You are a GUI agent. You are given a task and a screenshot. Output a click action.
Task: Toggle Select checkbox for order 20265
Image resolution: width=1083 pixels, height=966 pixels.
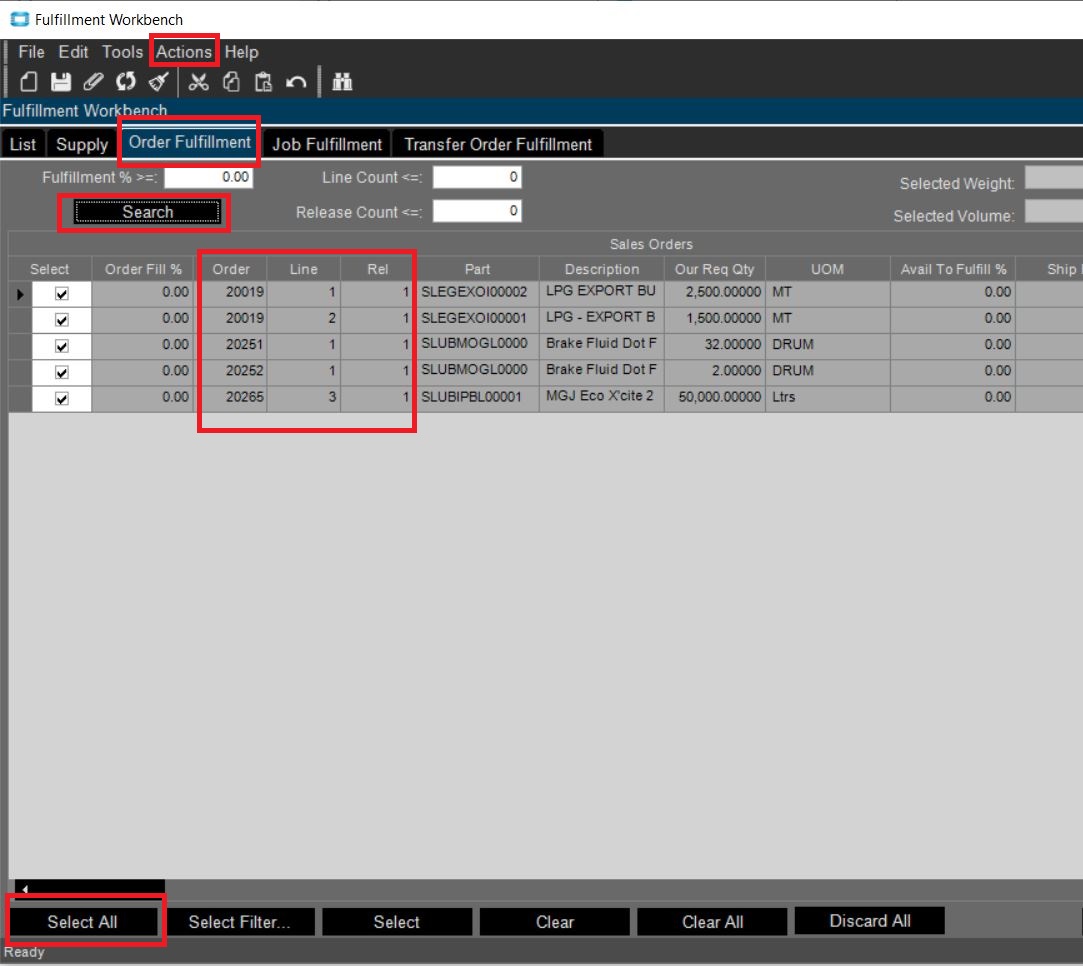point(62,398)
